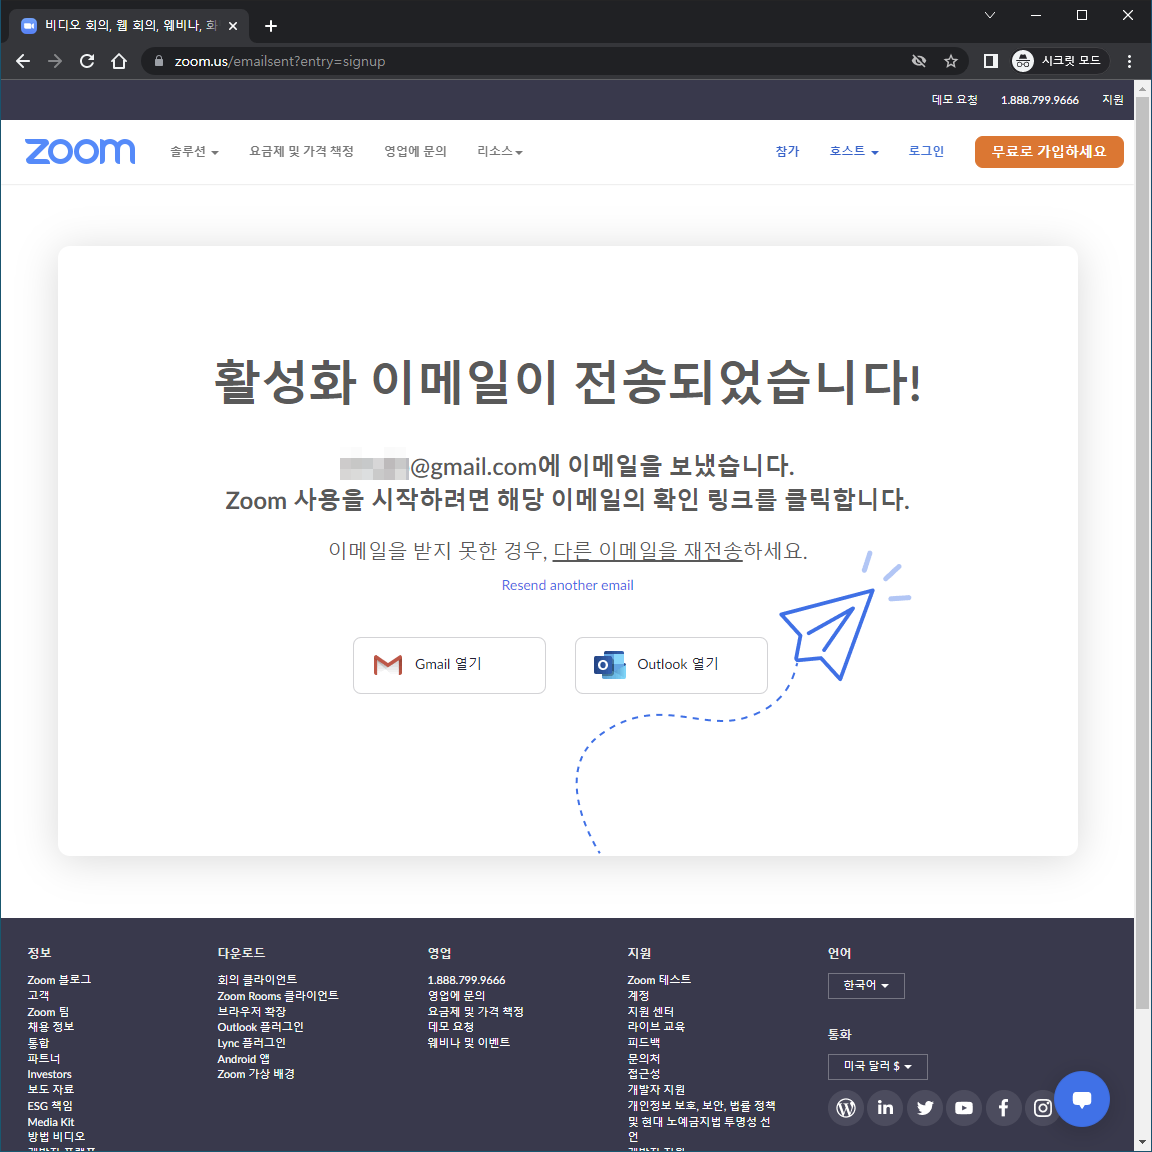Open the incognito 시크릿 모드 profile indicator
This screenshot has height=1152, width=1152.
coord(1058,61)
